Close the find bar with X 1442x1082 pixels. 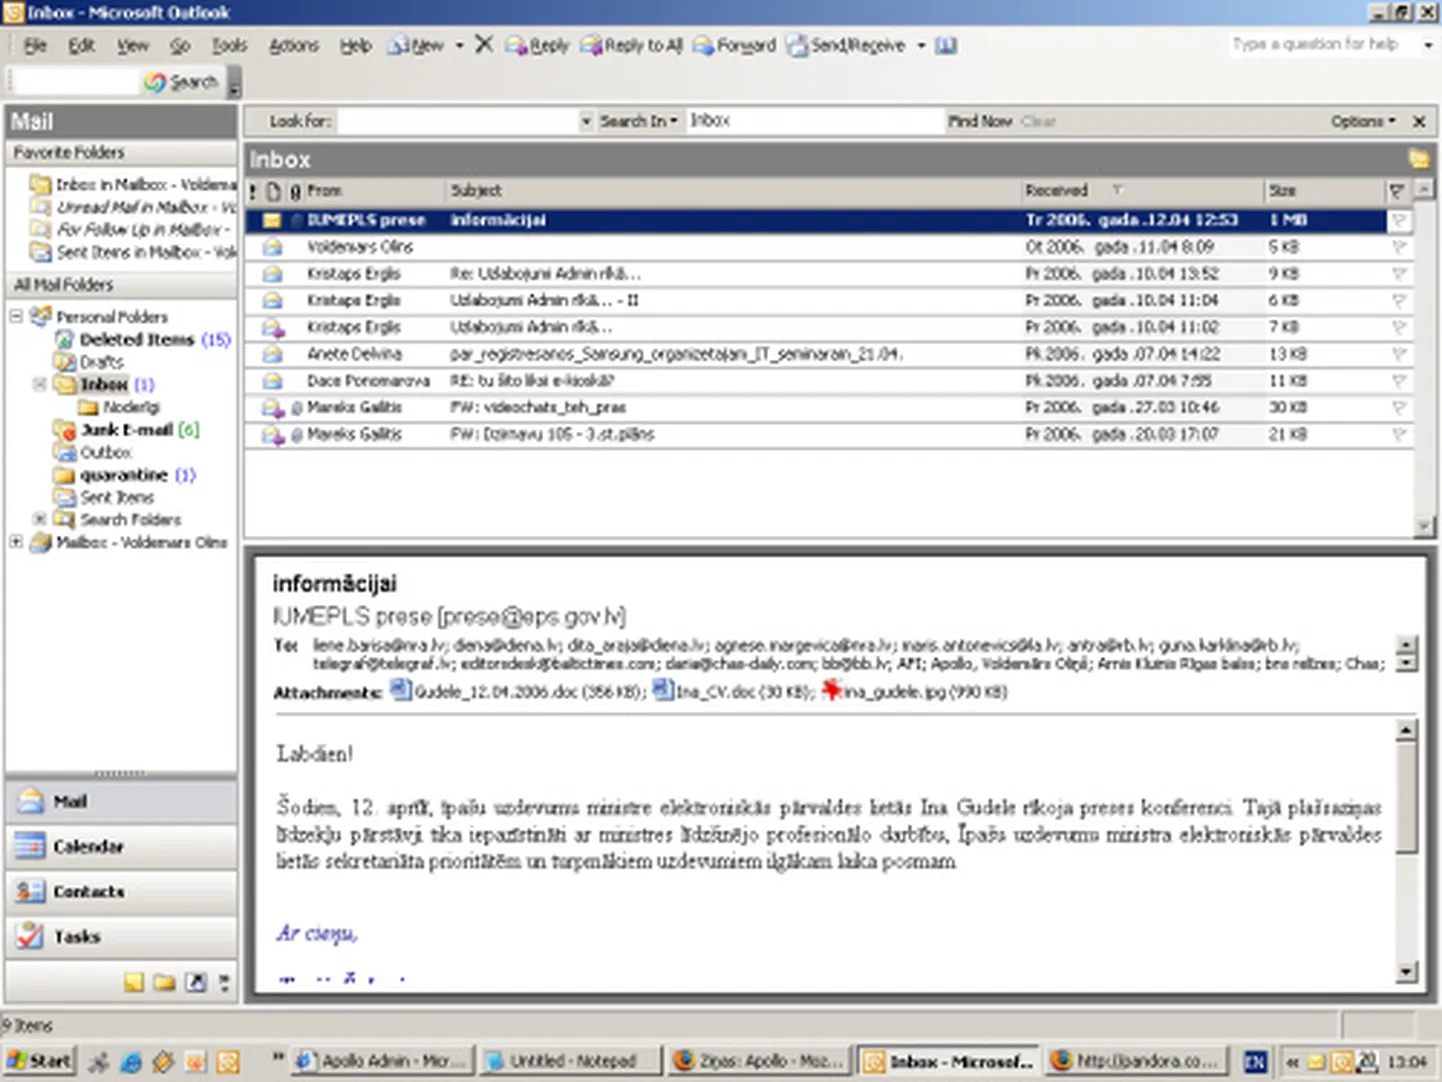click(1419, 121)
